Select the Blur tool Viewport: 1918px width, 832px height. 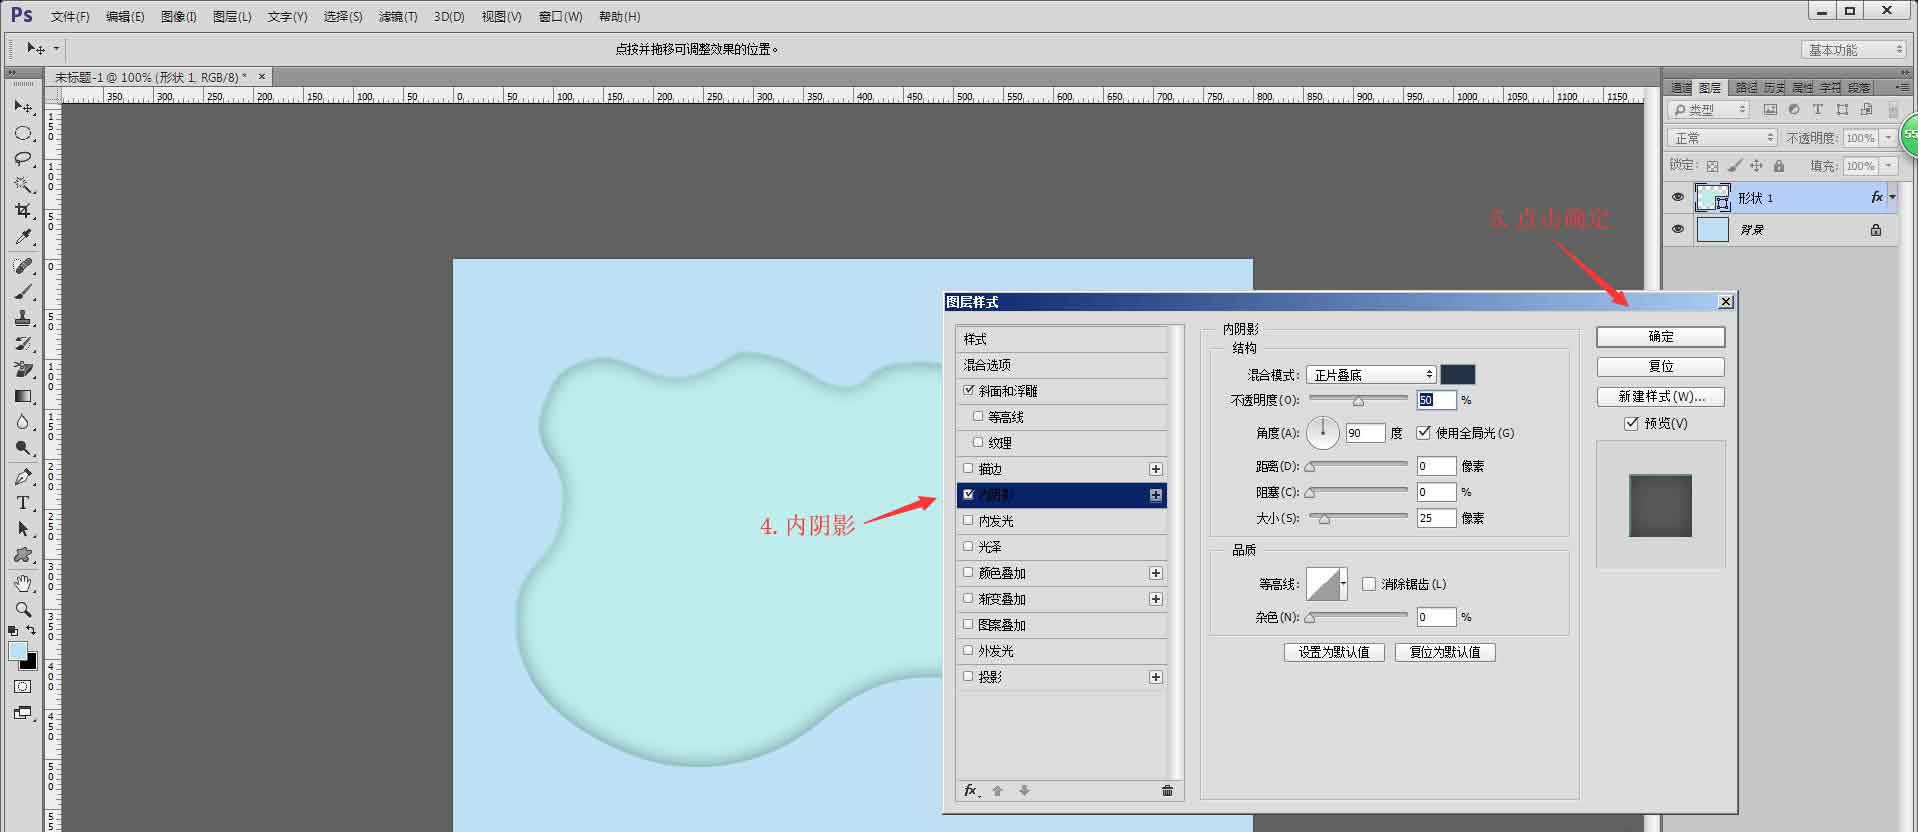point(23,422)
